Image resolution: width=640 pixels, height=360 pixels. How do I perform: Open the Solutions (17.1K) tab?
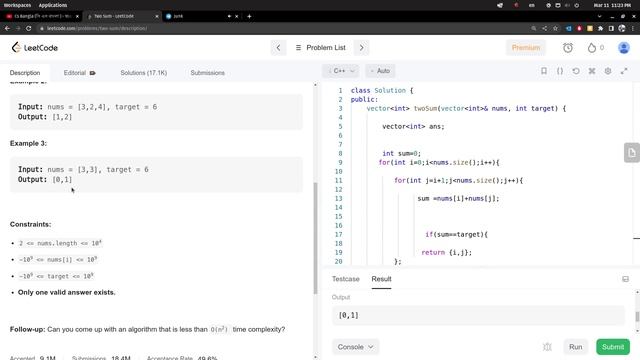[x=144, y=73]
